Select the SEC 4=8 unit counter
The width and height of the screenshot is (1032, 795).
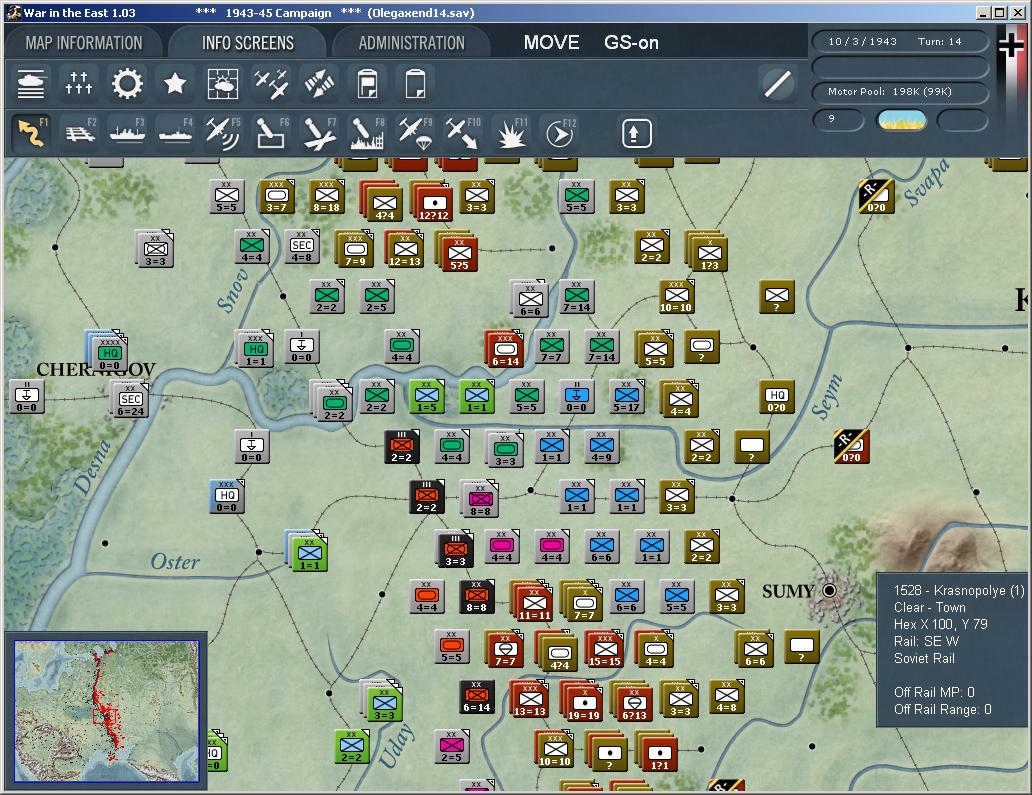coord(301,247)
